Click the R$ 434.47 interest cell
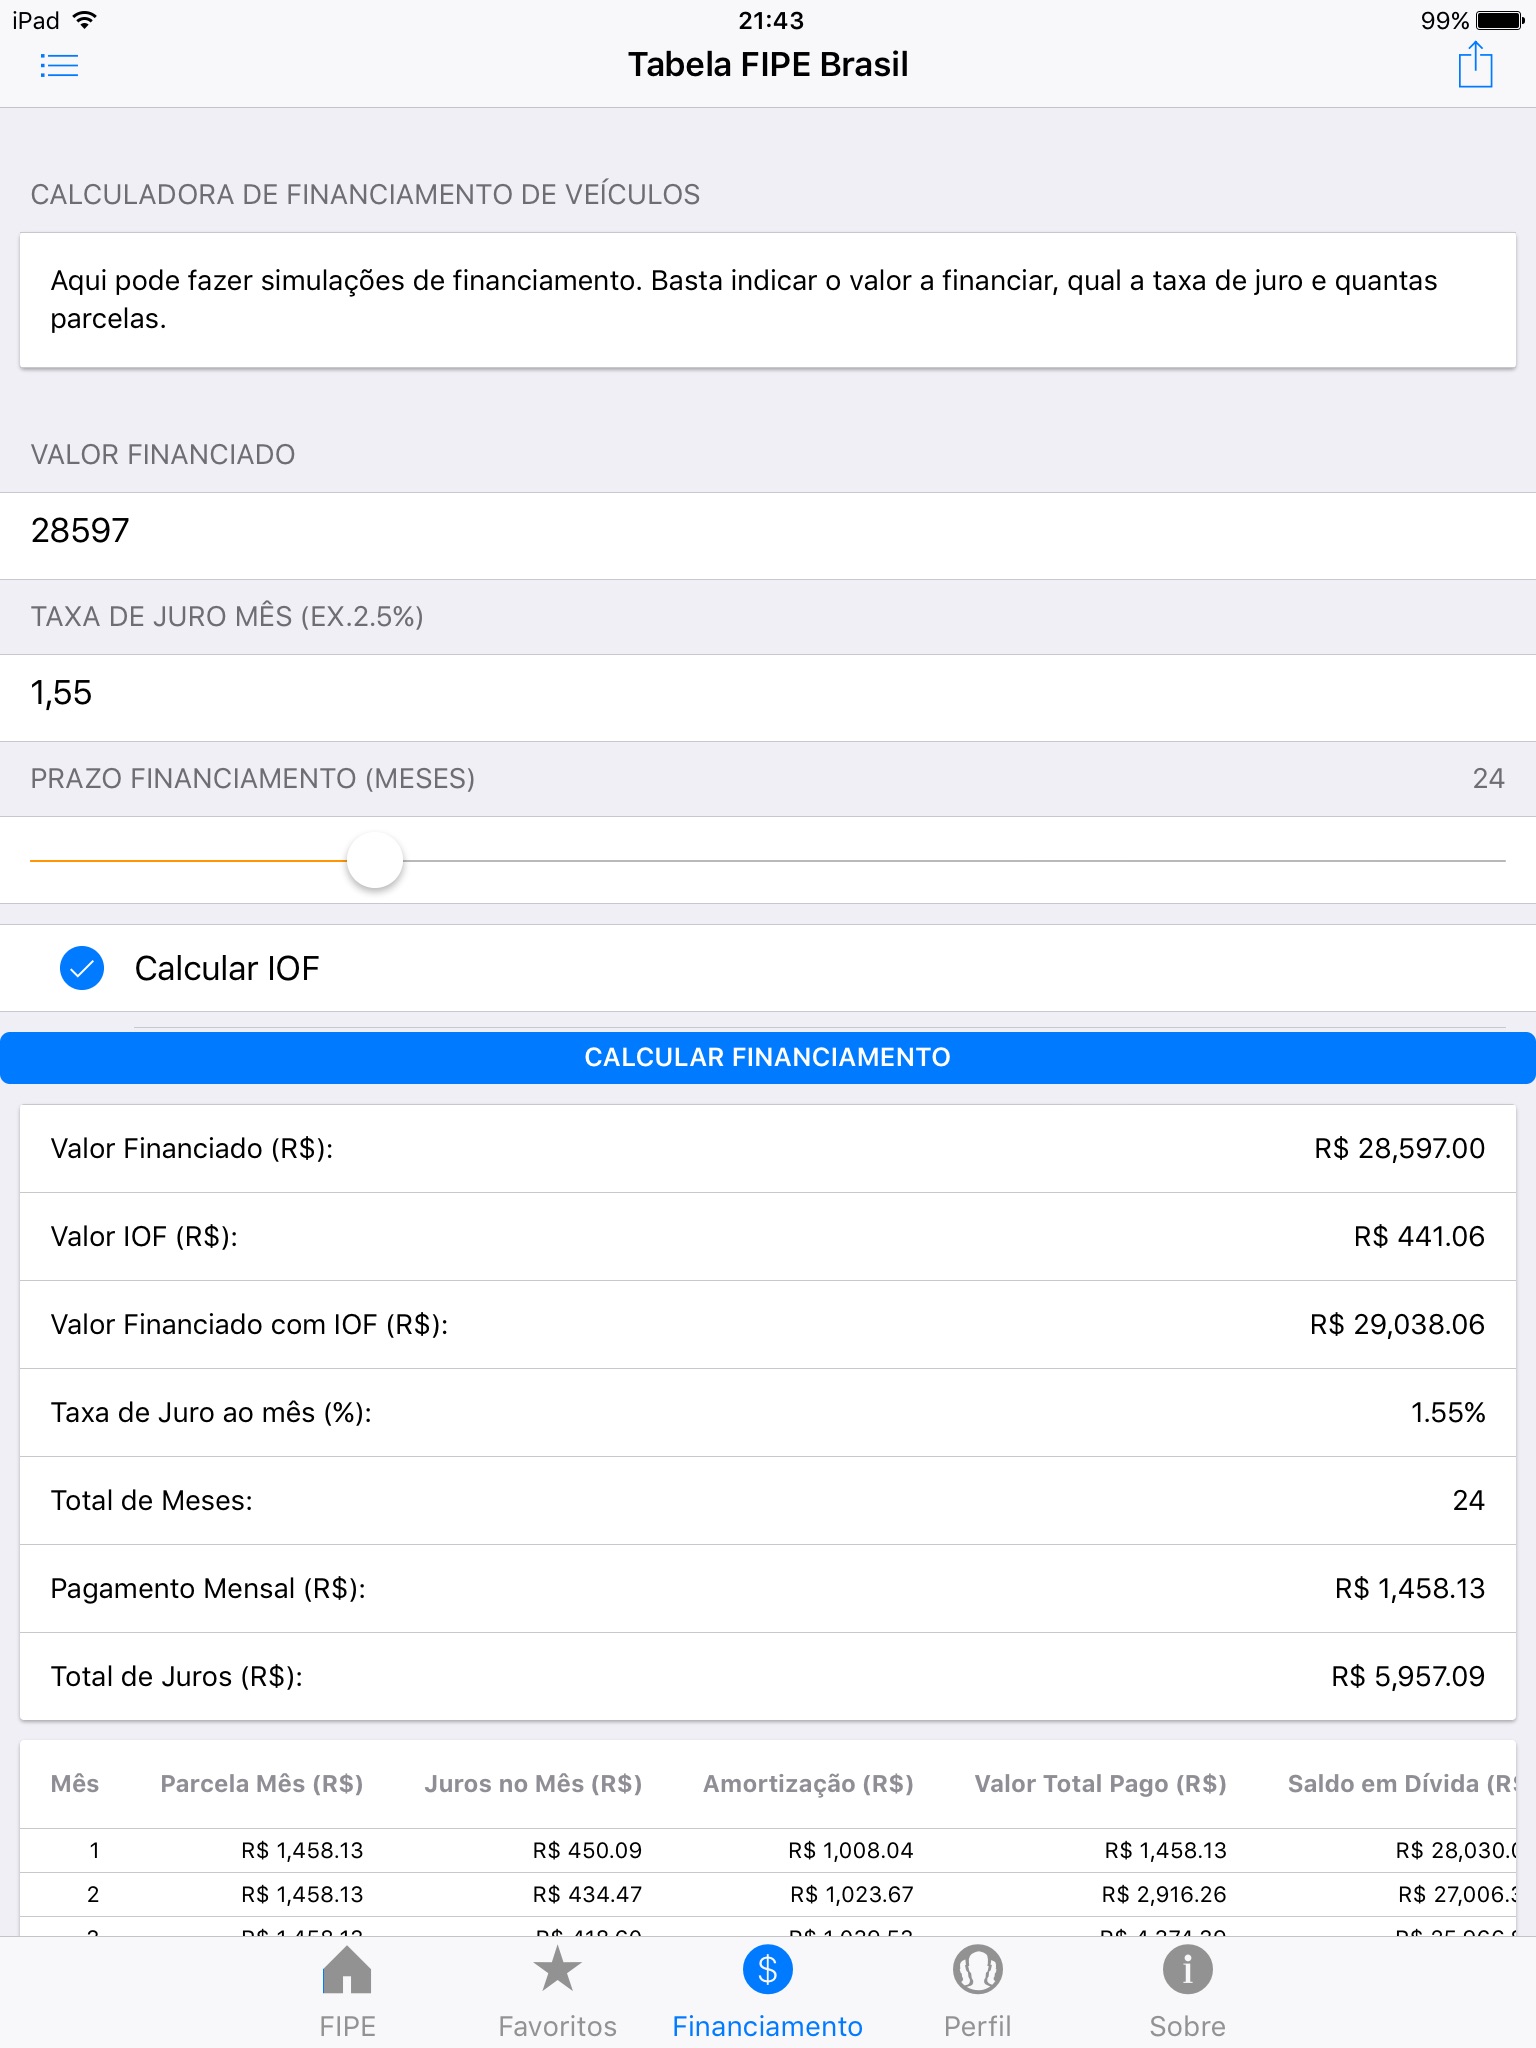The image size is (1536, 2048). [x=587, y=1895]
